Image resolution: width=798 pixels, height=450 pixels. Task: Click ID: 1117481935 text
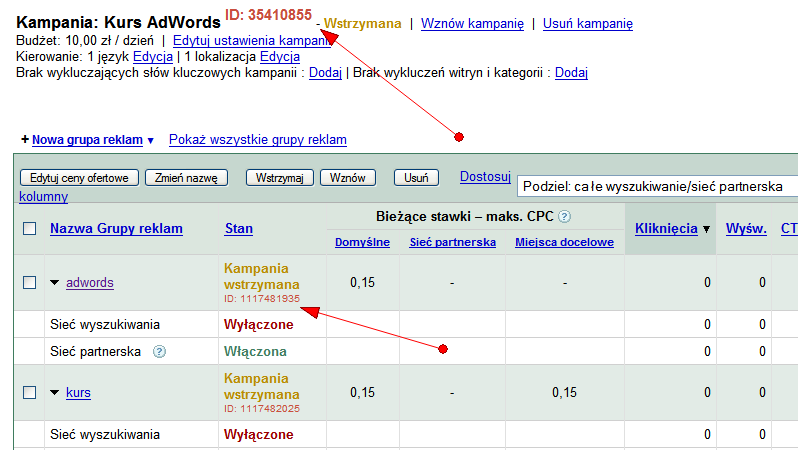(x=262, y=299)
